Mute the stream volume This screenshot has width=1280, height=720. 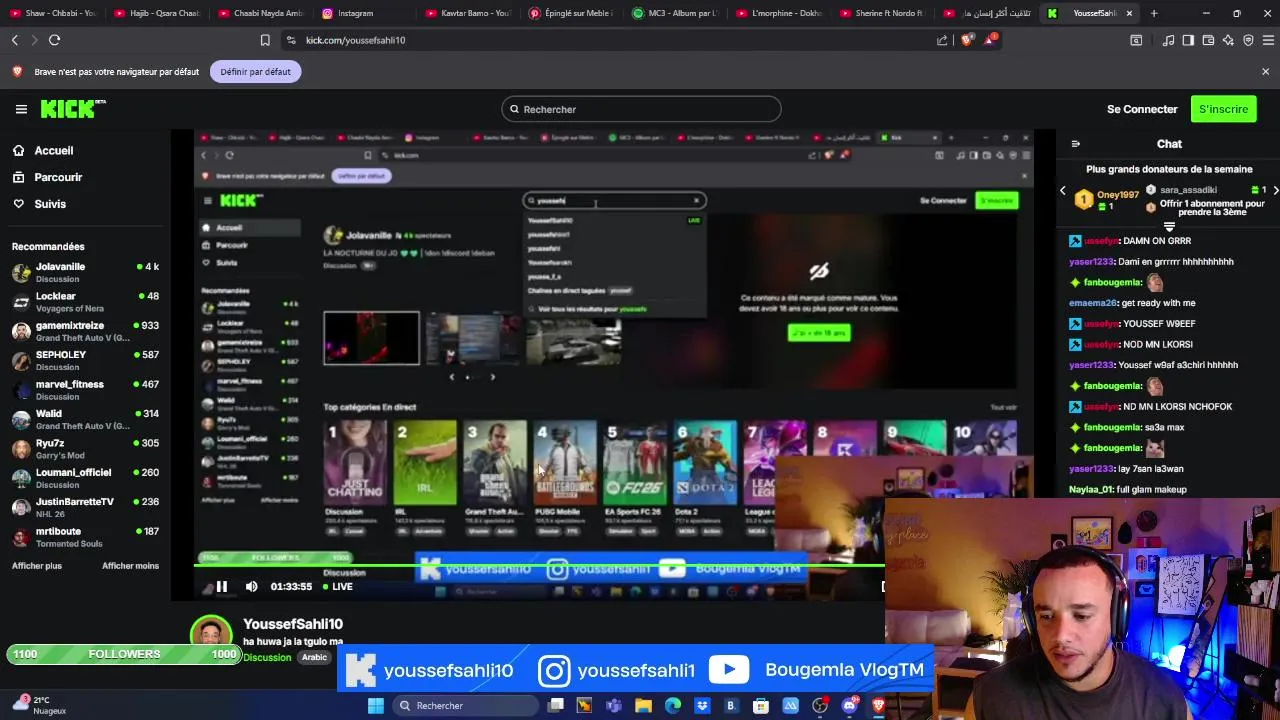point(251,587)
